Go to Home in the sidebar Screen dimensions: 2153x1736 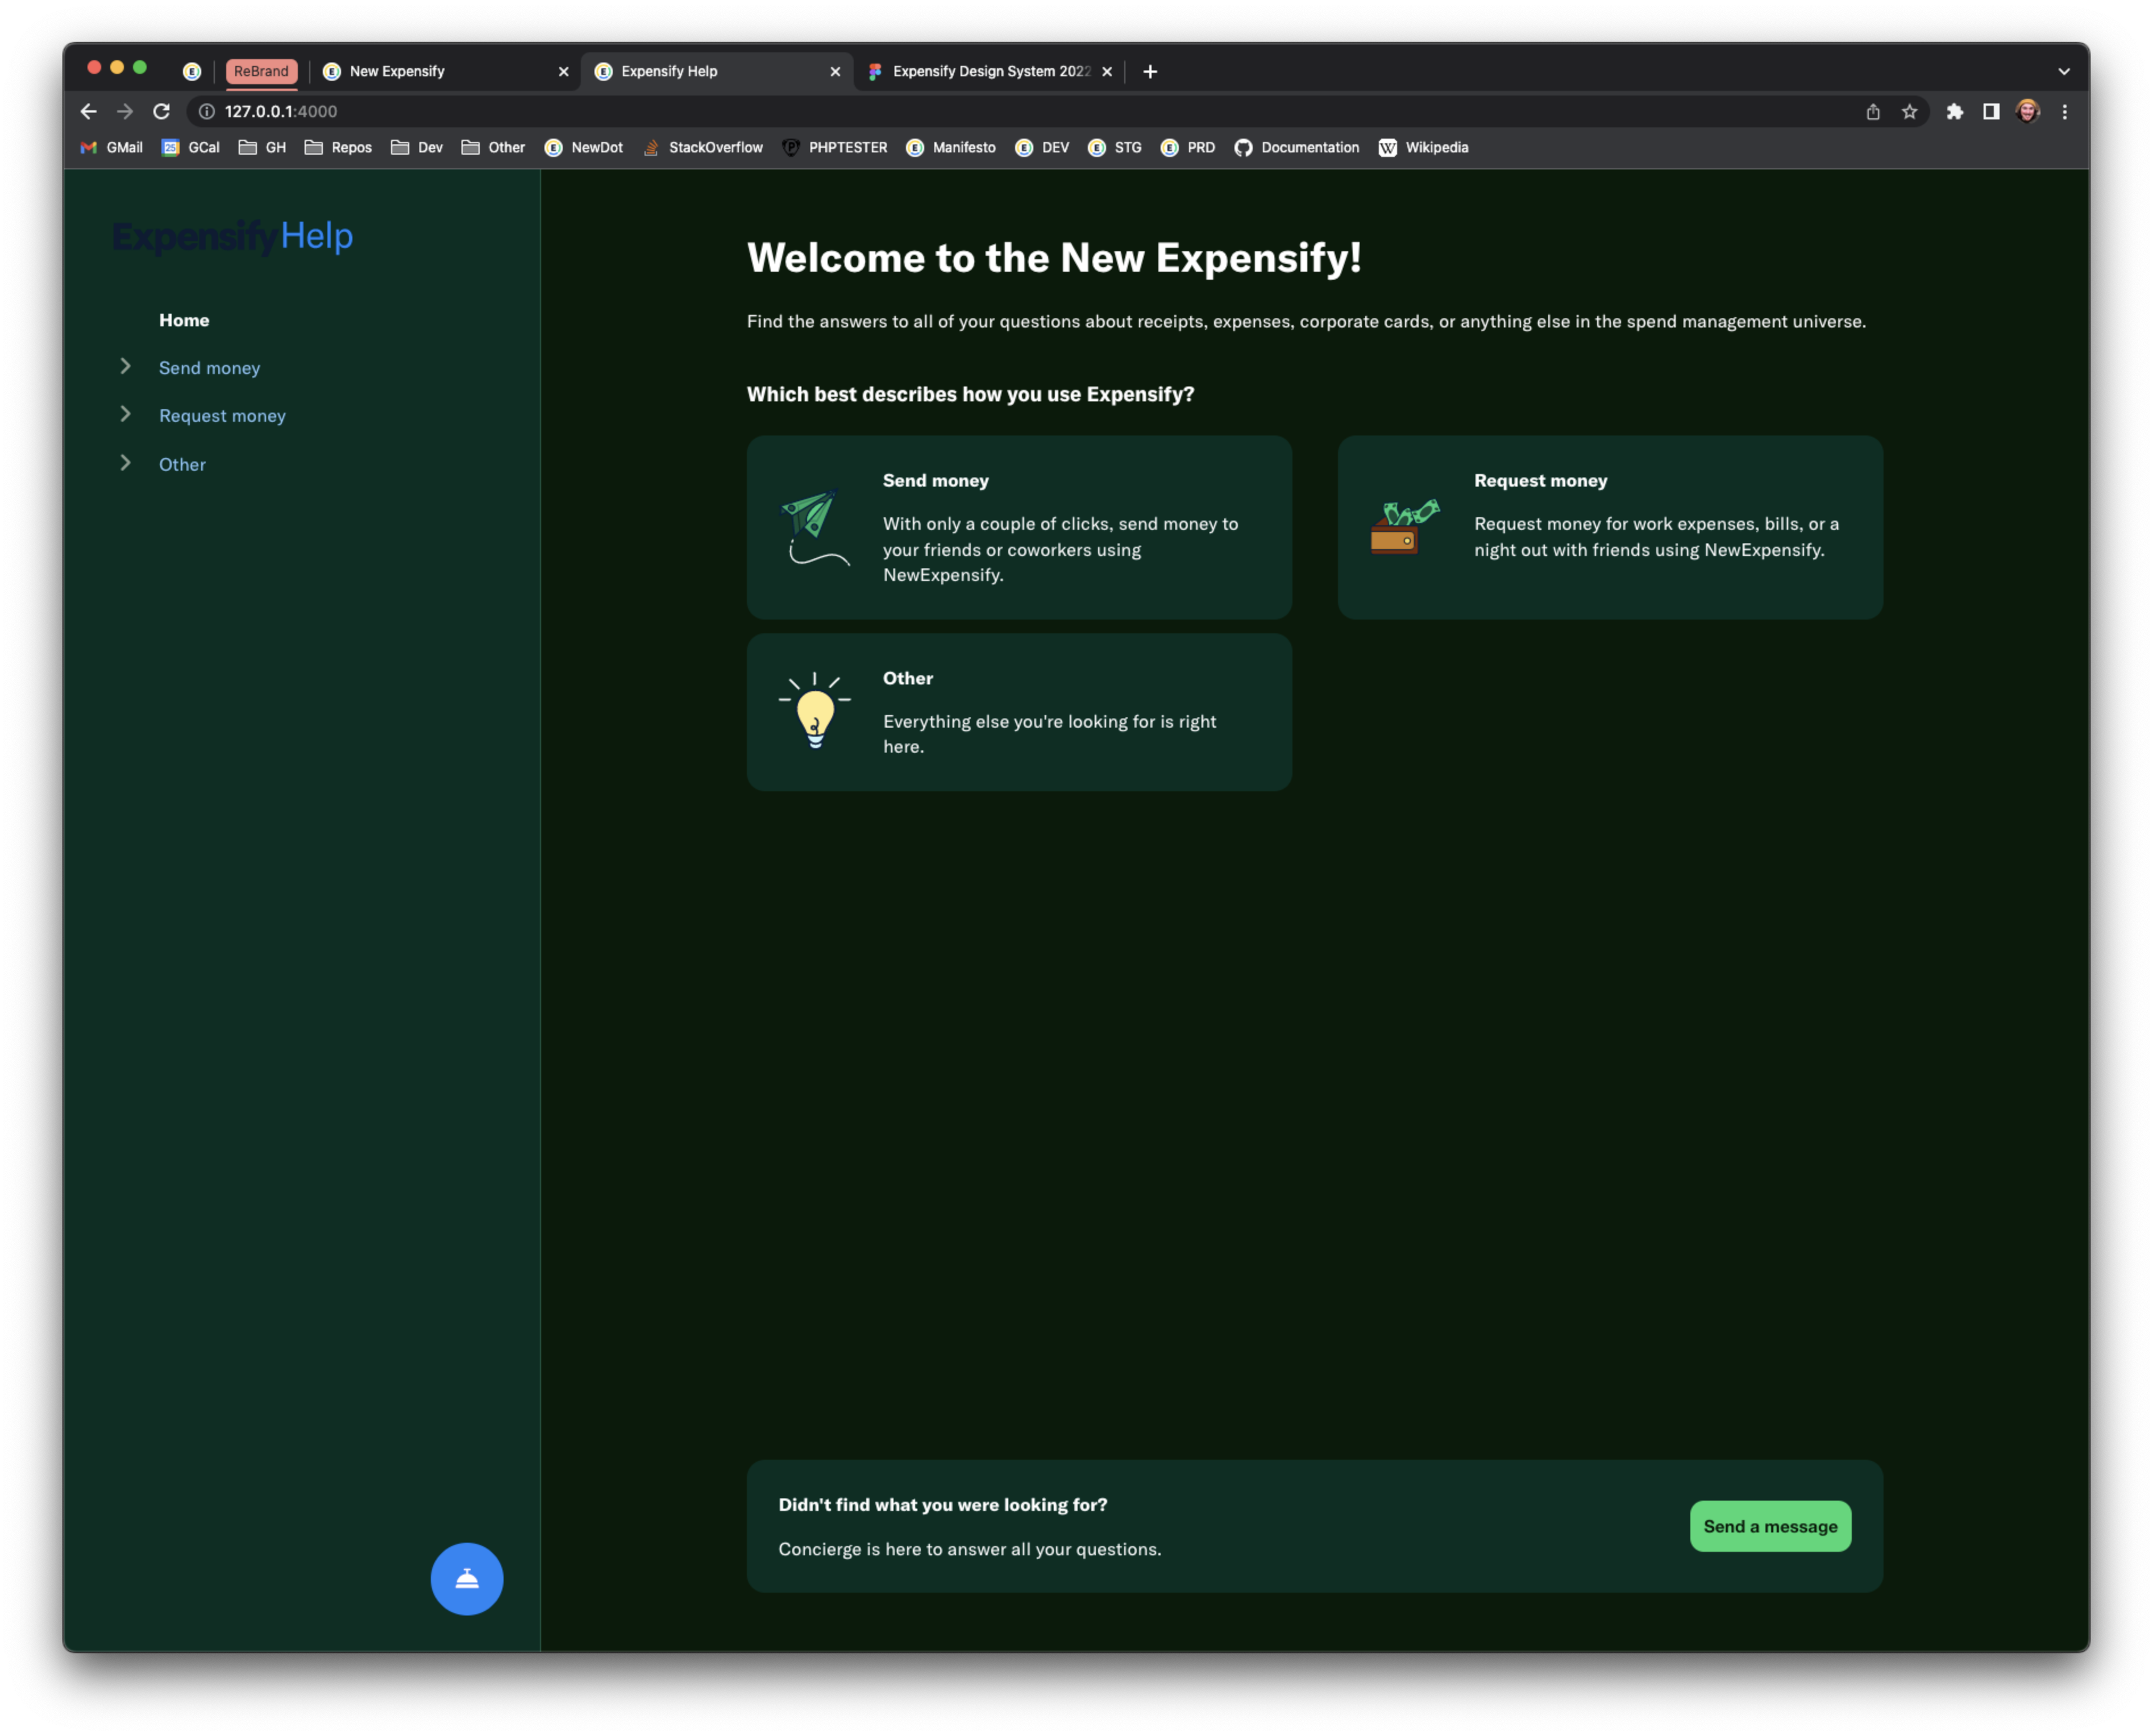point(184,320)
